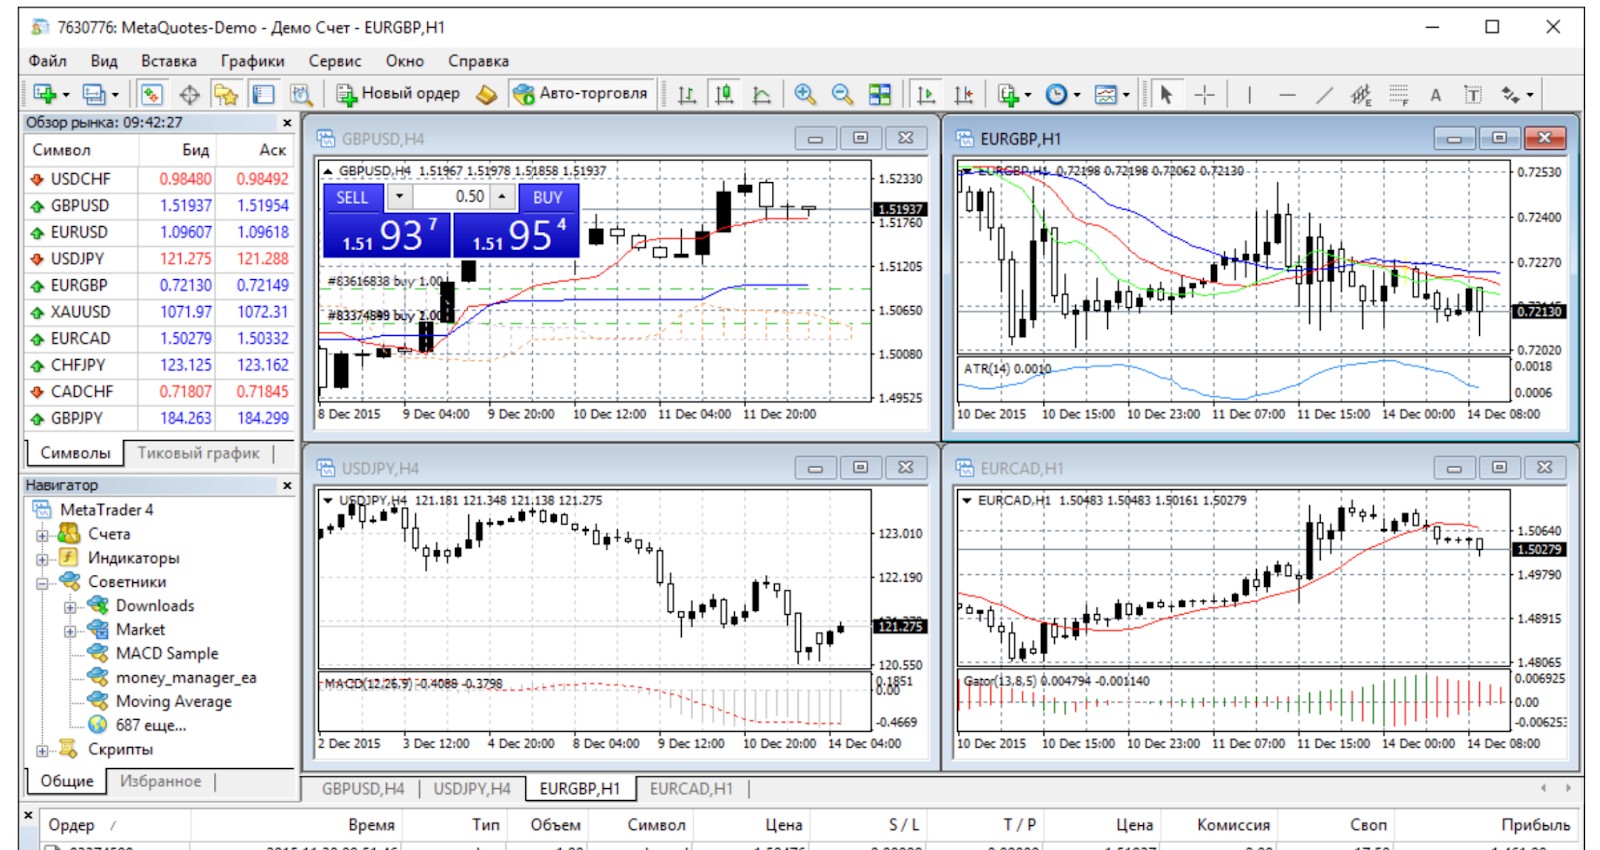Expand the Downloads folder node
This screenshot has width=1600, height=850.
coord(70,607)
